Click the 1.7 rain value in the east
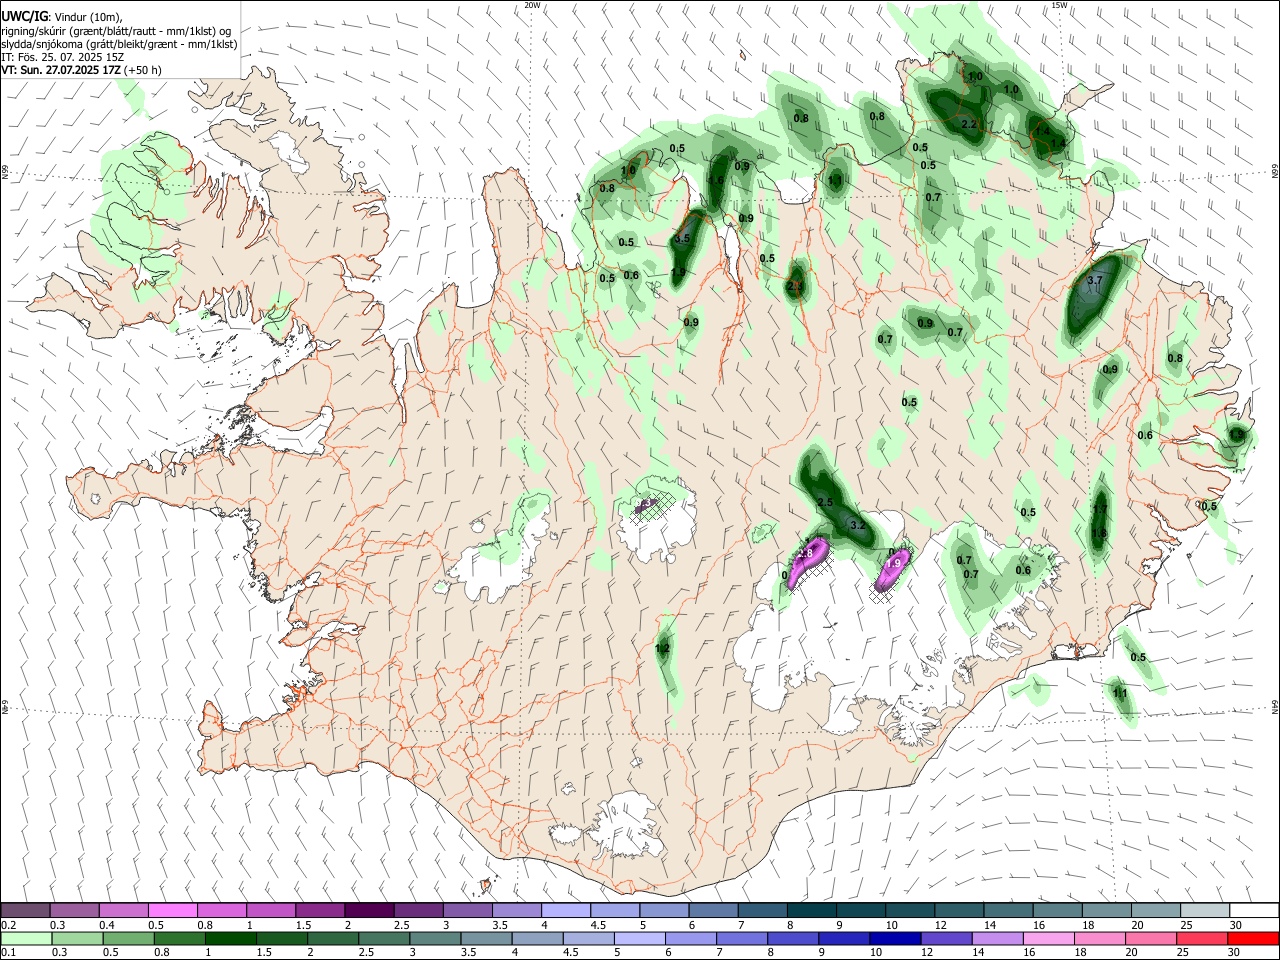1280x960 pixels. tap(1100, 509)
